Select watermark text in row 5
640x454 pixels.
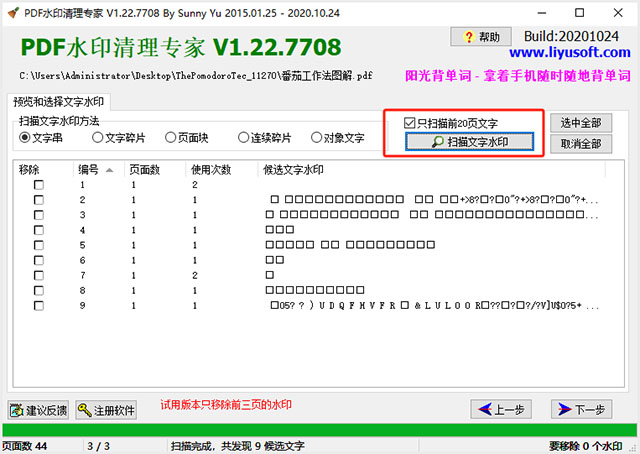click(x=350, y=245)
